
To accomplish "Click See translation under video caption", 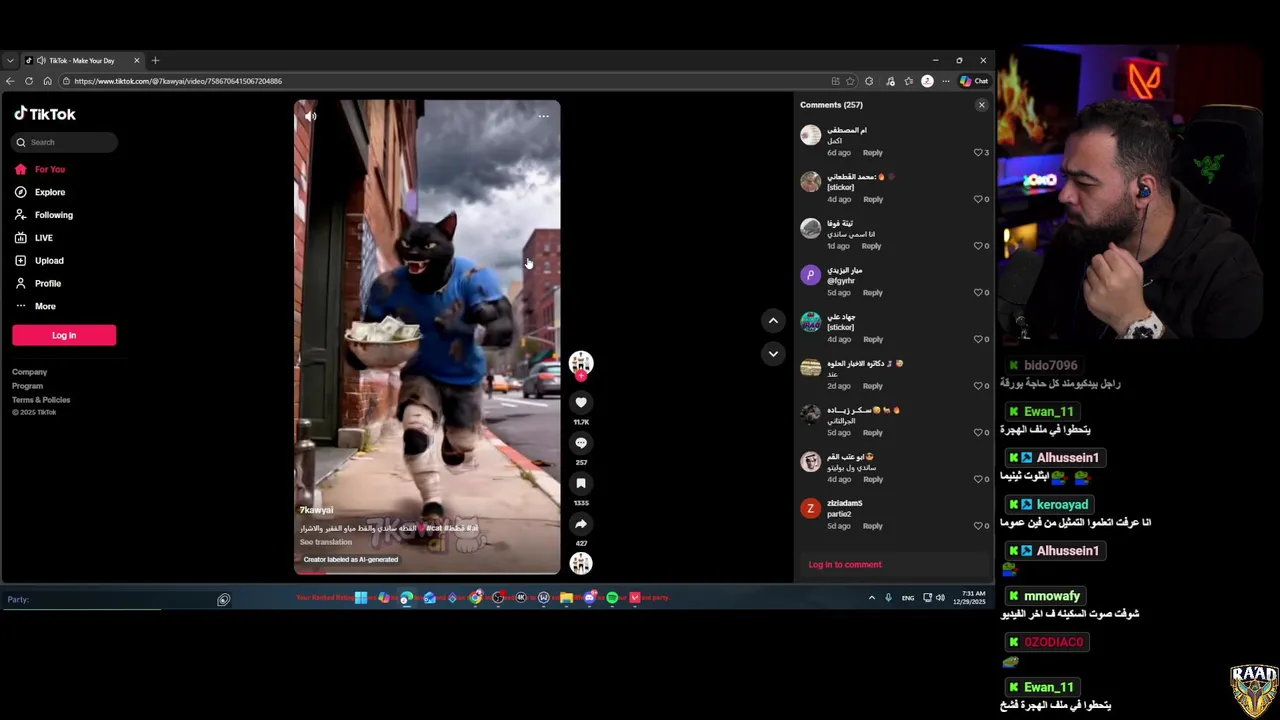I will point(326,542).
